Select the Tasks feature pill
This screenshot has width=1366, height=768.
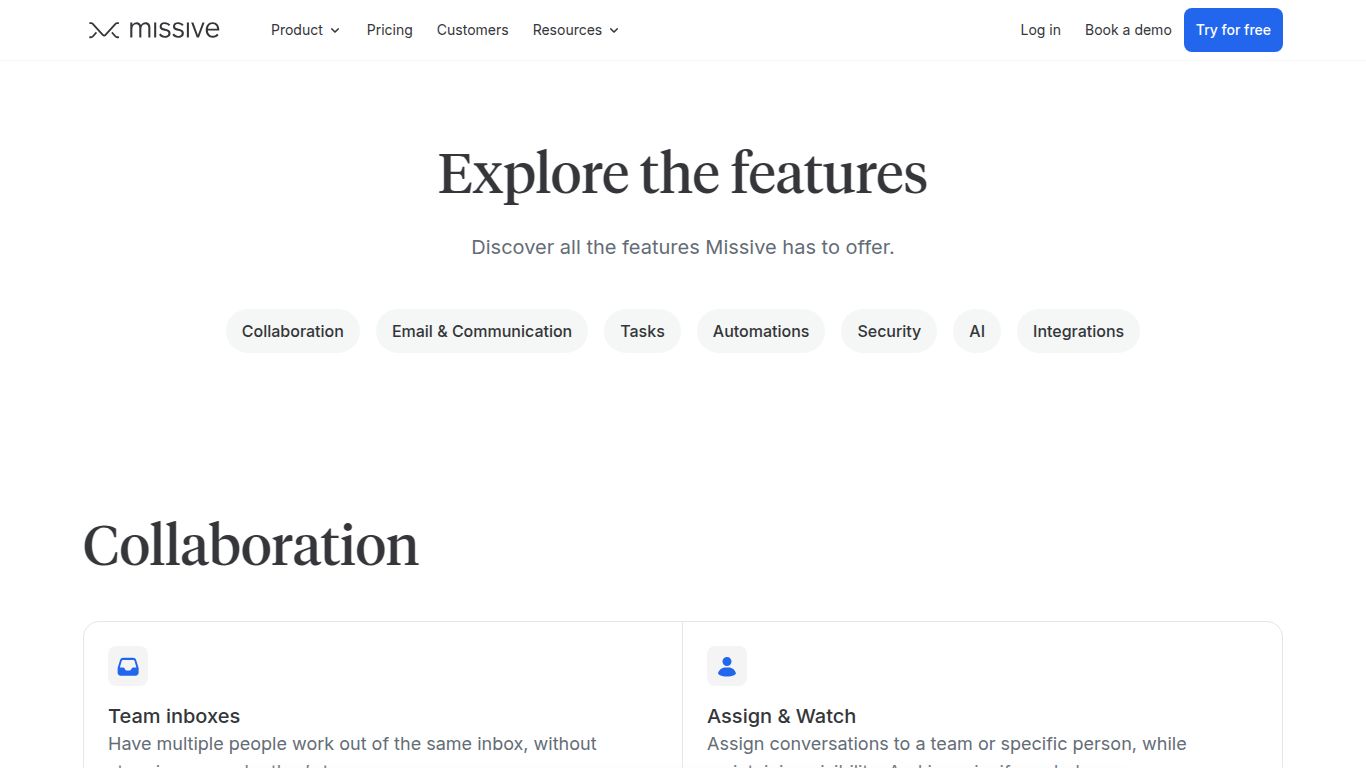(641, 331)
